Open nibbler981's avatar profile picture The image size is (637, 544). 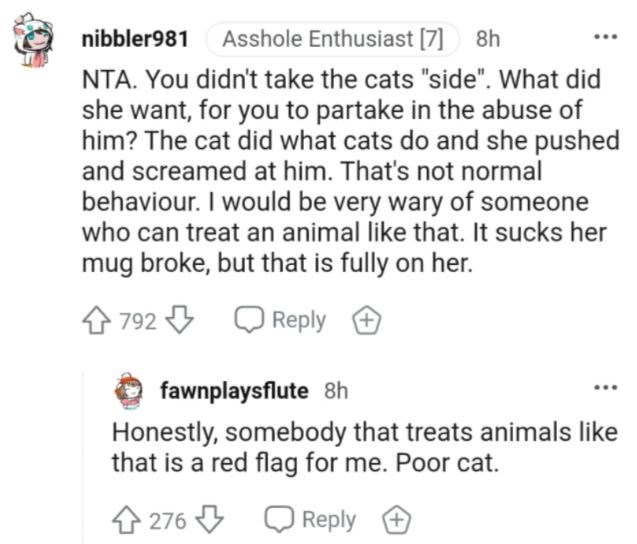click(x=33, y=40)
